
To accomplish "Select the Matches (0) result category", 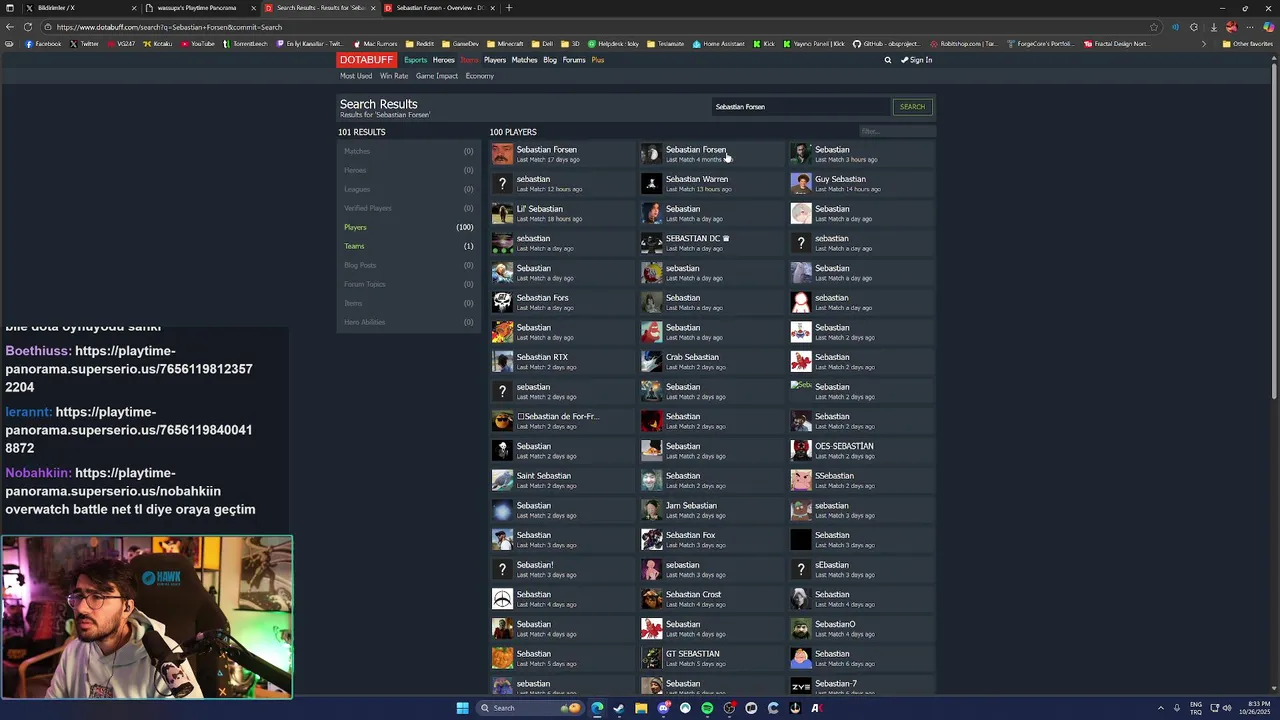I will pos(408,151).
